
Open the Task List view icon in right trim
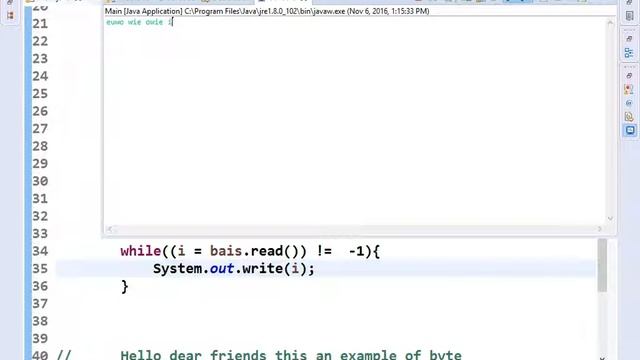pos(629,16)
